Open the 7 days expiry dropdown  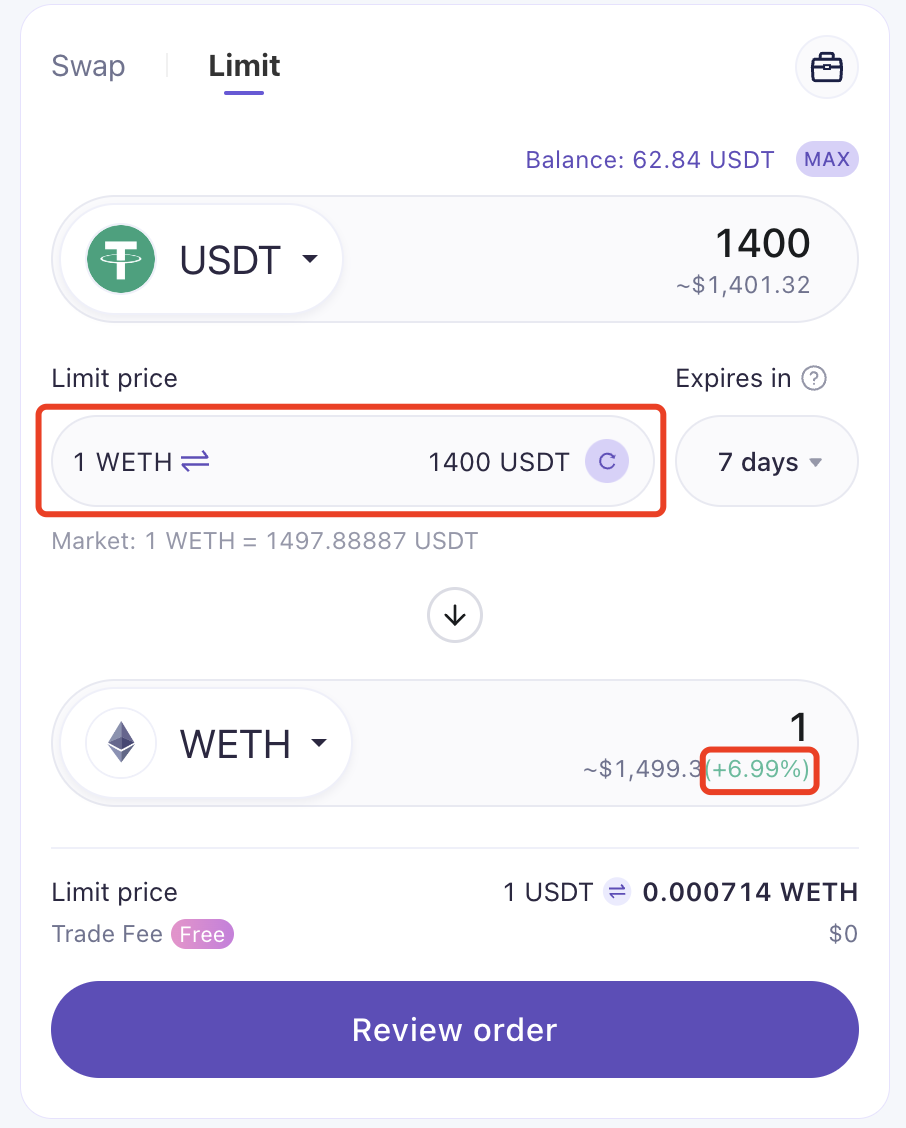(x=767, y=461)
